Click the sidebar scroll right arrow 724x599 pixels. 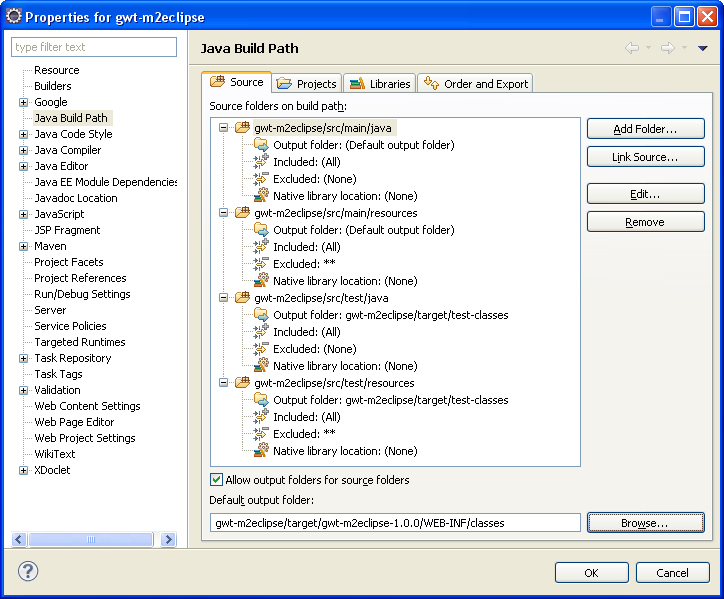169,539
